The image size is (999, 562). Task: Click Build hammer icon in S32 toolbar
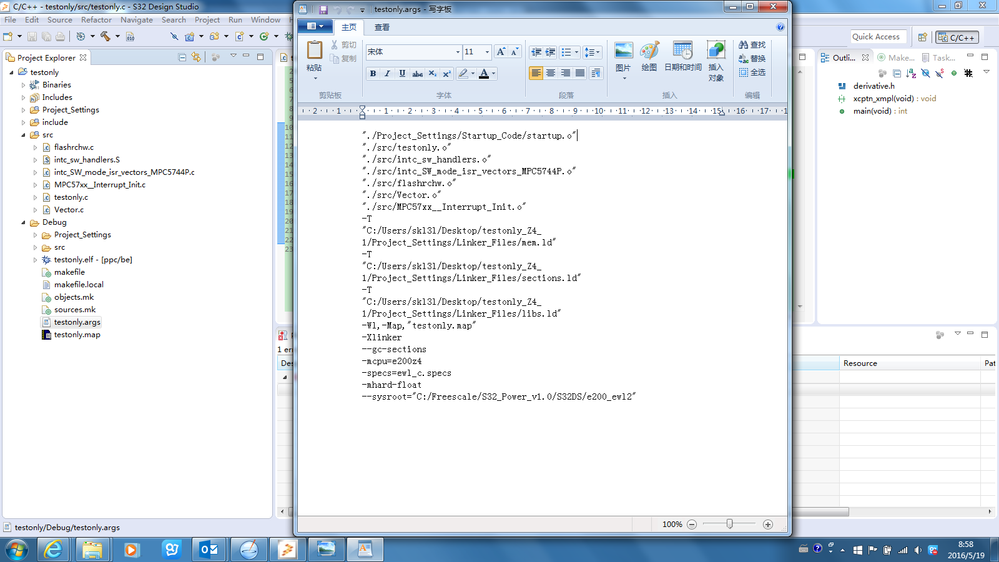coord(106,36)
